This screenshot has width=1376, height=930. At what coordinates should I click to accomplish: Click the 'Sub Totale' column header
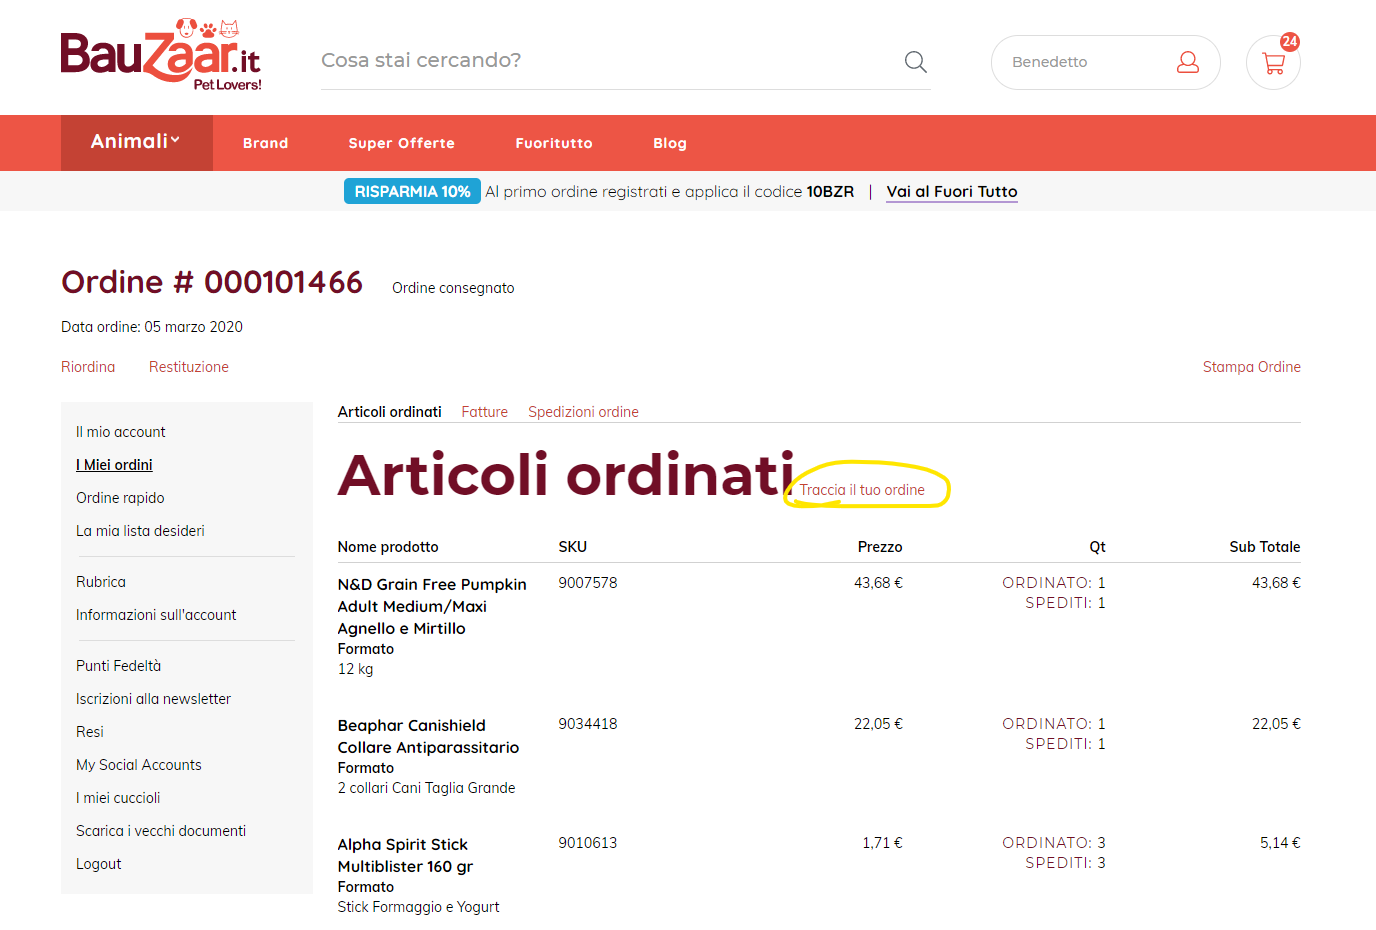[1265, 547]
